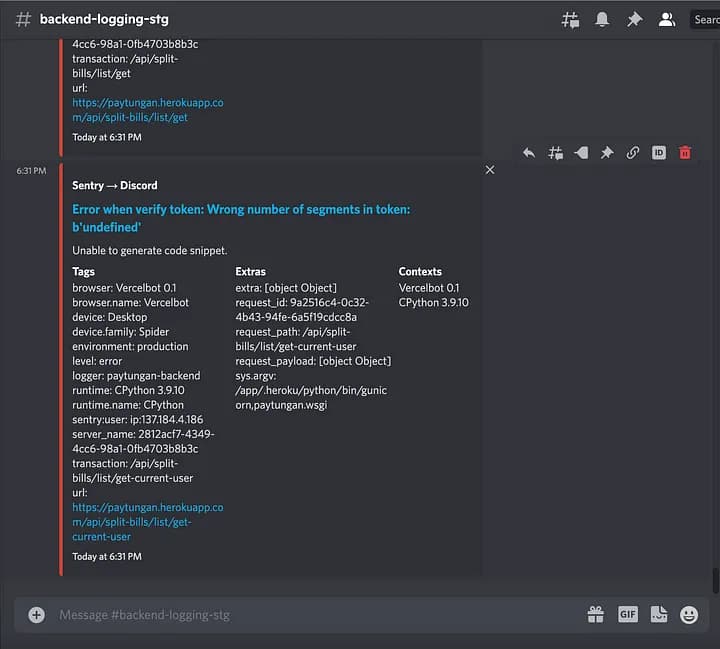Viewport: 720px width, 649px height.
Task: Click 'browser: Vercelbot 0.1' tag line
Action: pyautogui.click(x=124, y=288)
